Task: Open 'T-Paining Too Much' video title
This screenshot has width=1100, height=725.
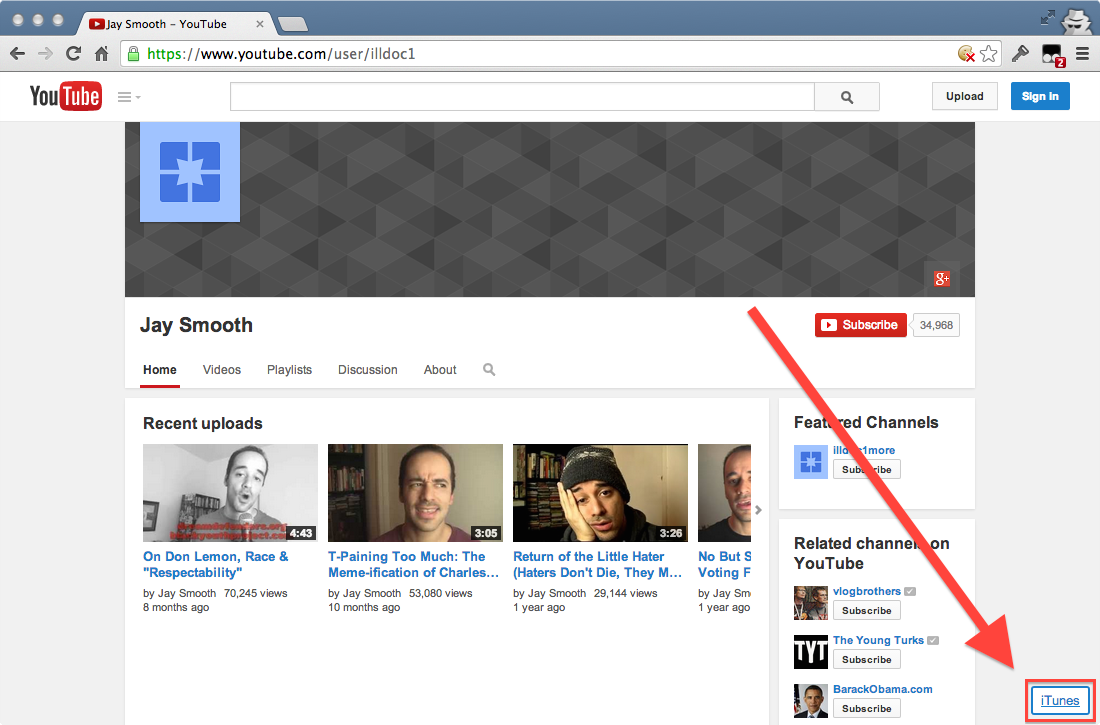Action: click(x=414, y=564)
